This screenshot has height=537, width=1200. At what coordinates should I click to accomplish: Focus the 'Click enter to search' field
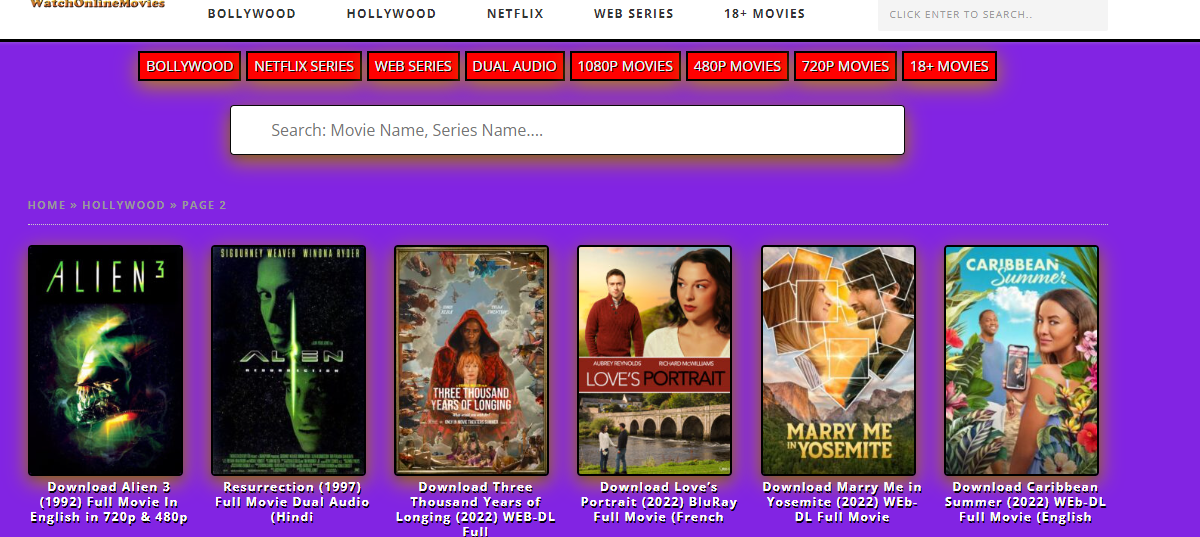(993, 15)
